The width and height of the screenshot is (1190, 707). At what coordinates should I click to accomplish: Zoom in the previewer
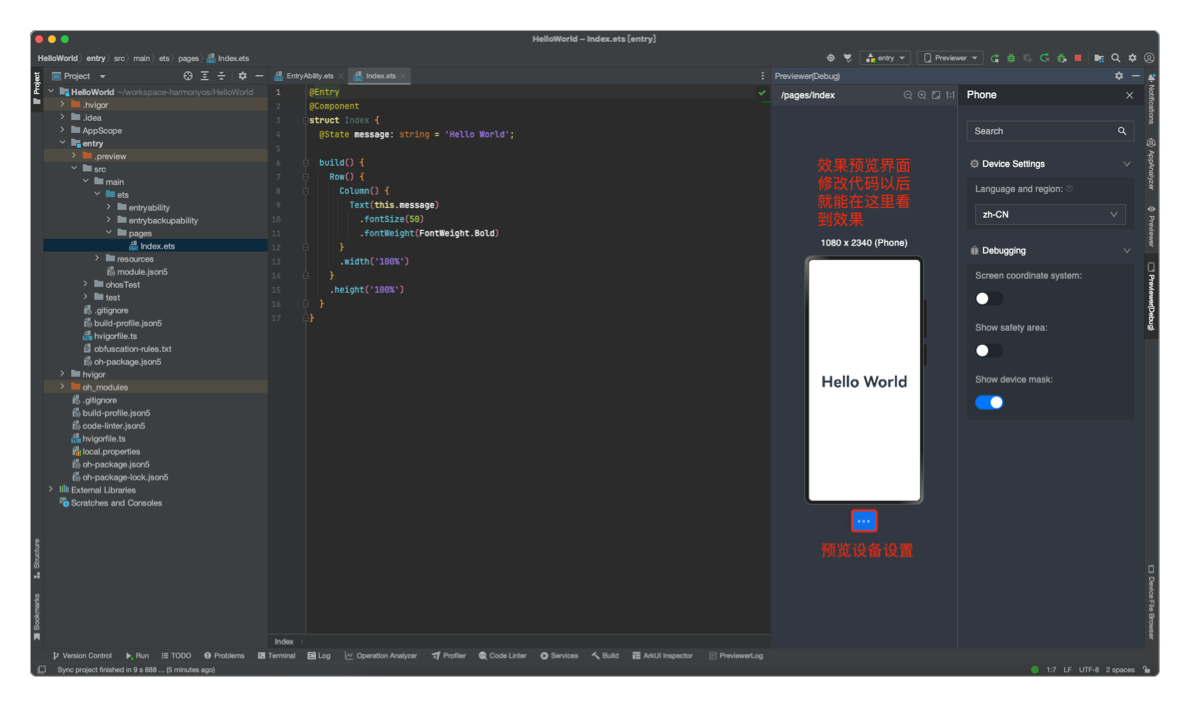(x=922, y=96)
